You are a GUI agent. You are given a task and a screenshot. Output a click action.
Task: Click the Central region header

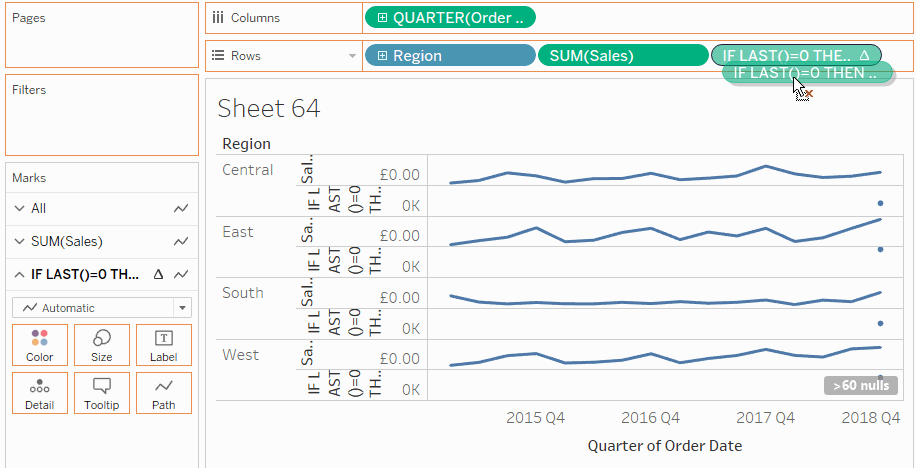tap(248, 170)
